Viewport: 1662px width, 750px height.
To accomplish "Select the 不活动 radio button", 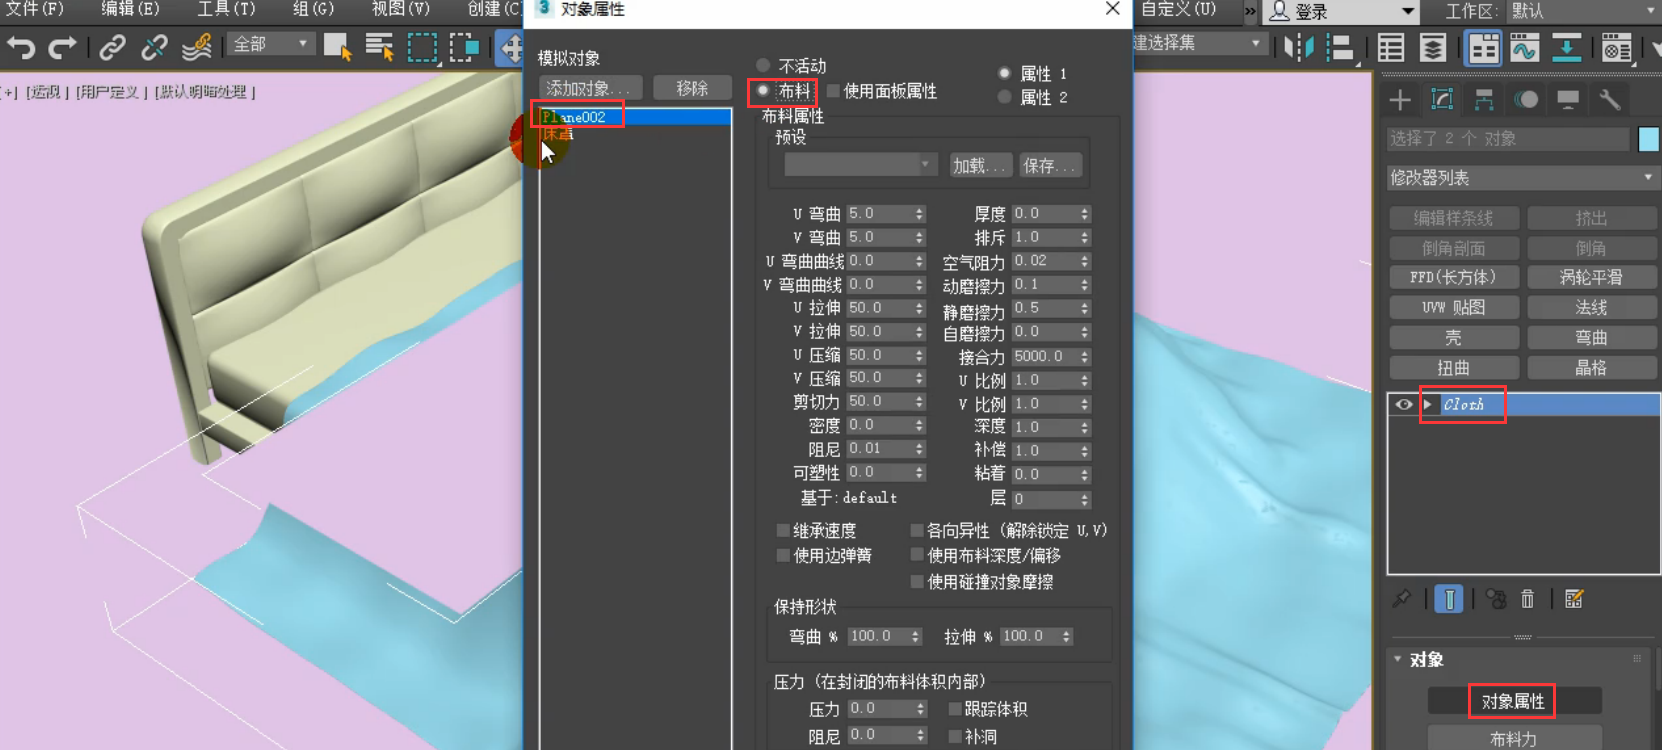I will point(764,66).
